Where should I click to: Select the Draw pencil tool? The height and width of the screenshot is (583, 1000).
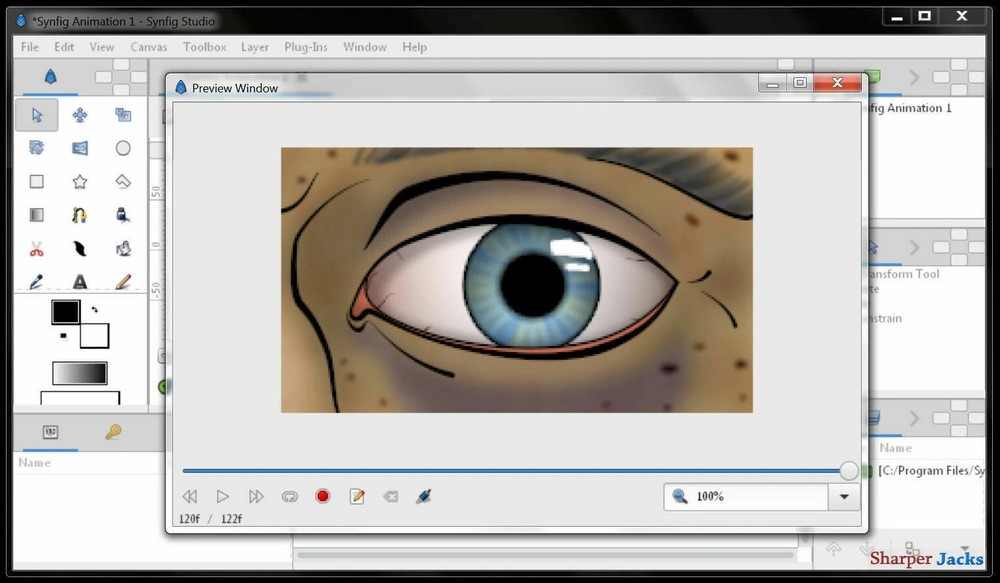point(123,281)
